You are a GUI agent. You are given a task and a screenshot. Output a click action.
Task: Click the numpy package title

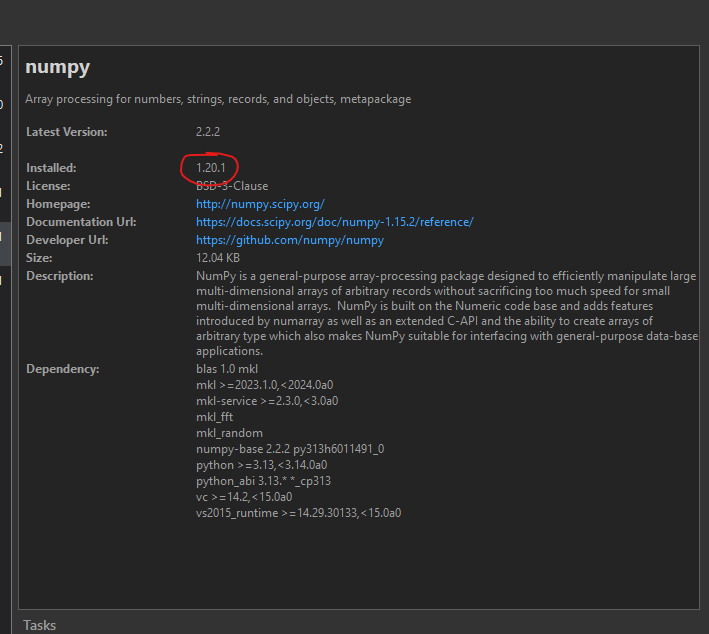click(57, 67)
